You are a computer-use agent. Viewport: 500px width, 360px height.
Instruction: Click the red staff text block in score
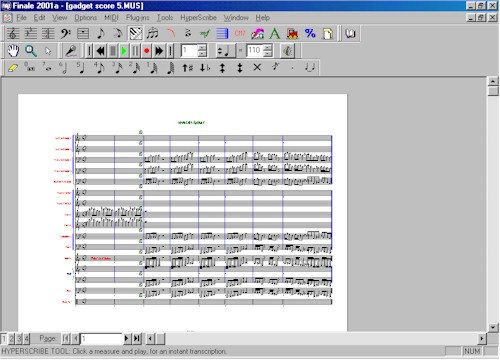pos(101,258)
